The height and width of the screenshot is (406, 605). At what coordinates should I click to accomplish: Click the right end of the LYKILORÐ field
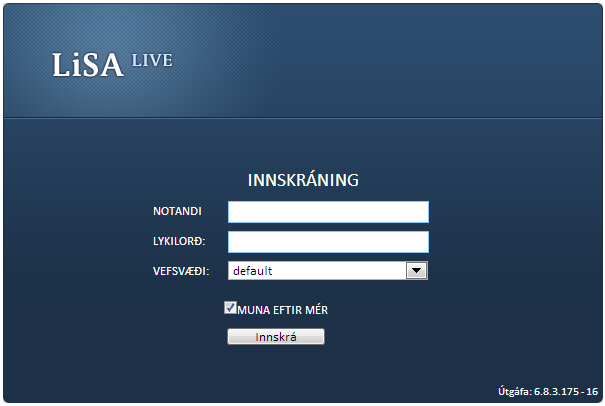(418, 242)
